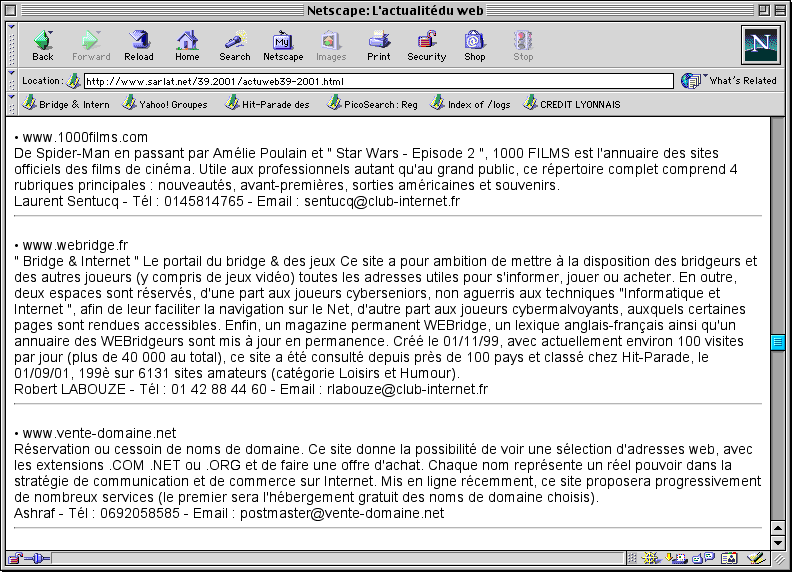Viewport: 792px width, 572px height.
Task: Open the Mail inbox component icon
Action: 676,558
